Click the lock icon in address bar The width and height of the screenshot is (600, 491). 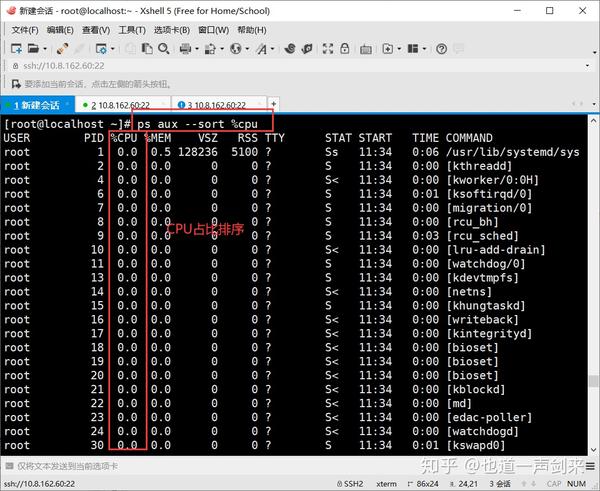click(15, 66)
